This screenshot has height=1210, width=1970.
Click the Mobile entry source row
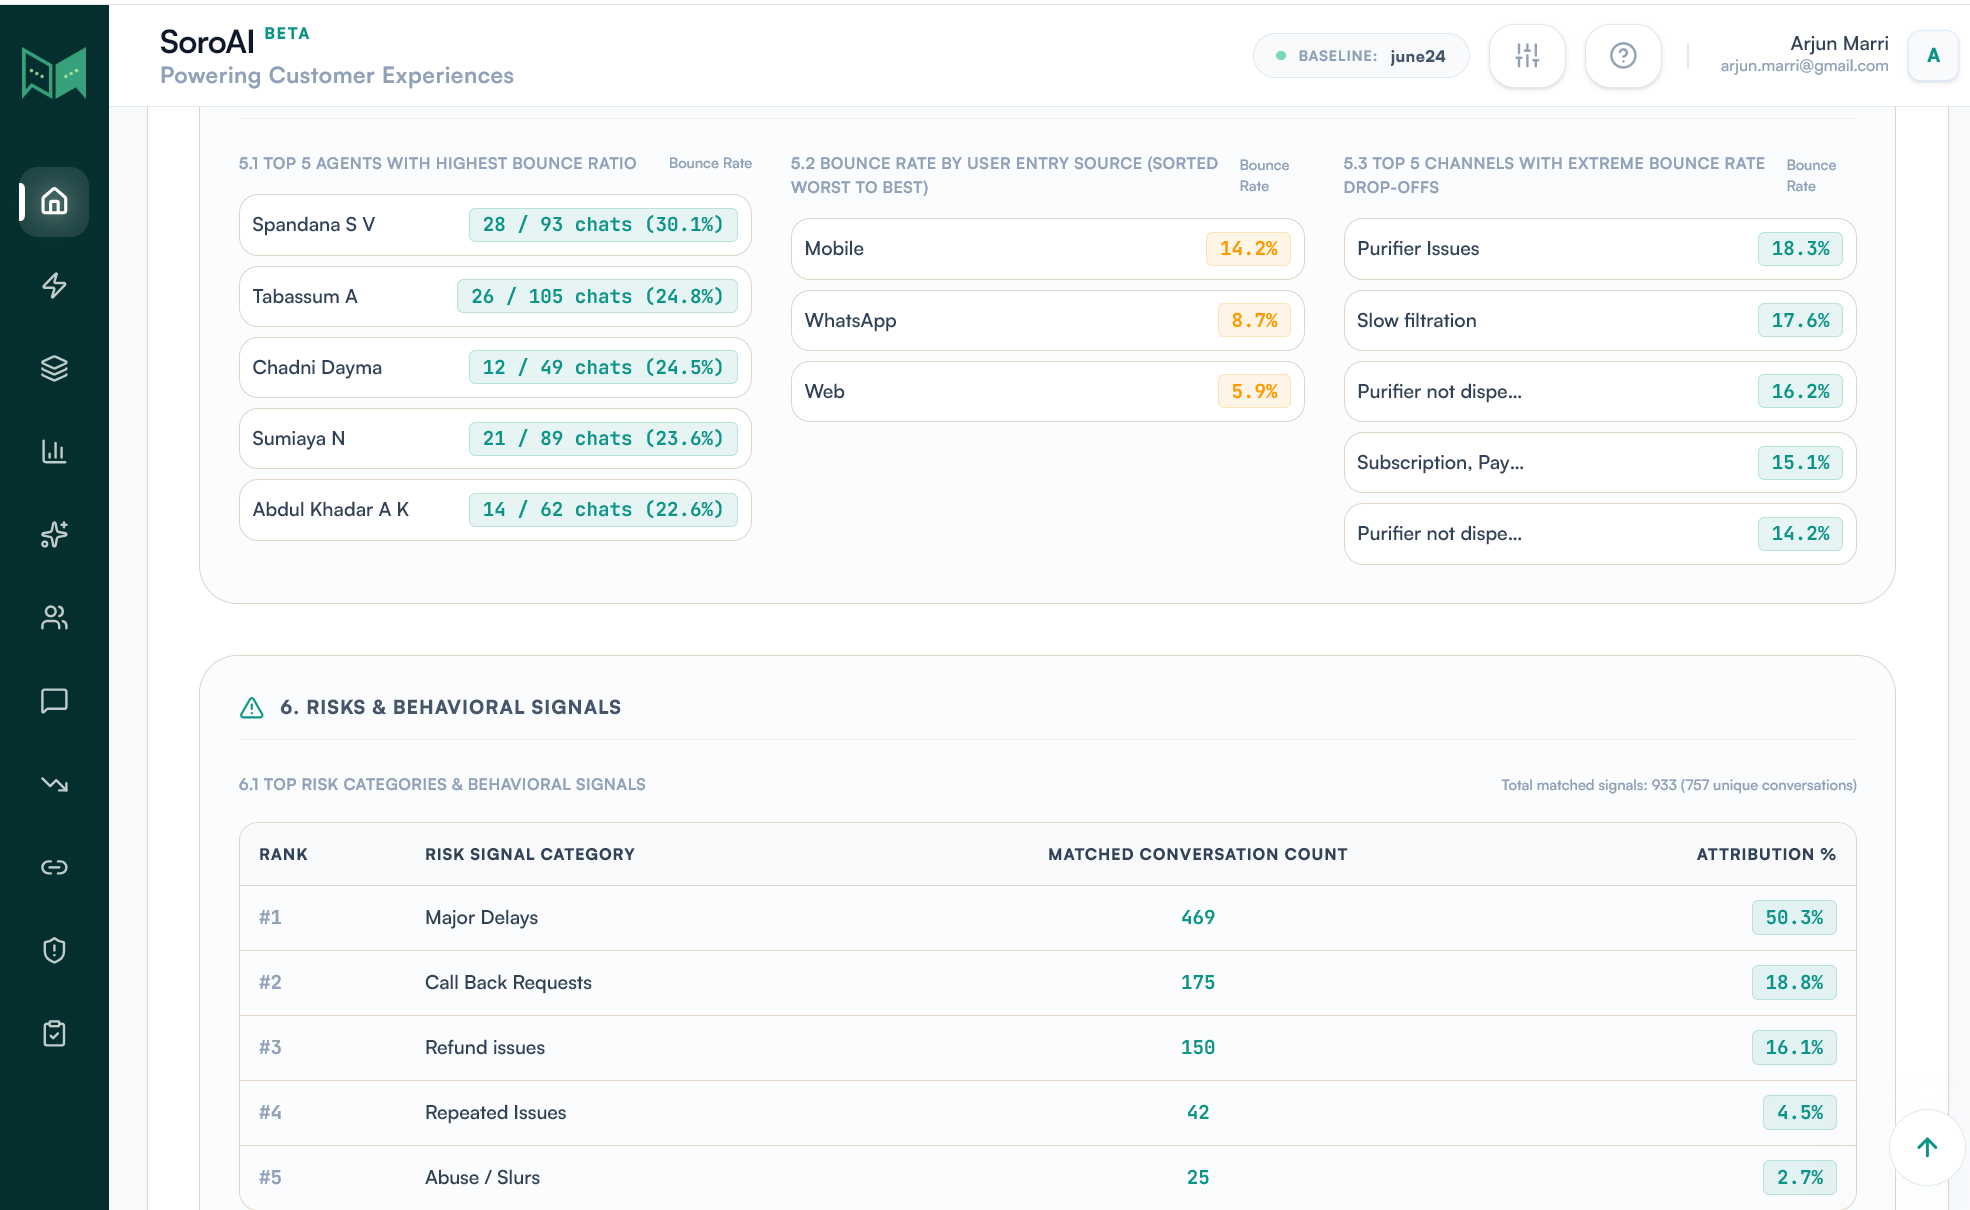tap(1047, 249)
